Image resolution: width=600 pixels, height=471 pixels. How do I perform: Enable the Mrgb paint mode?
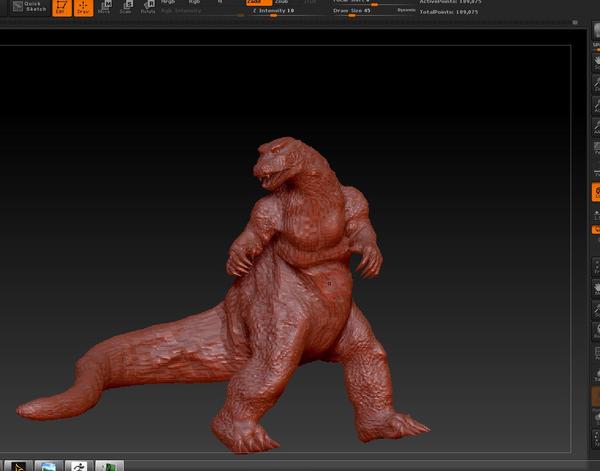pyautogui.click(x=168, y=2)
